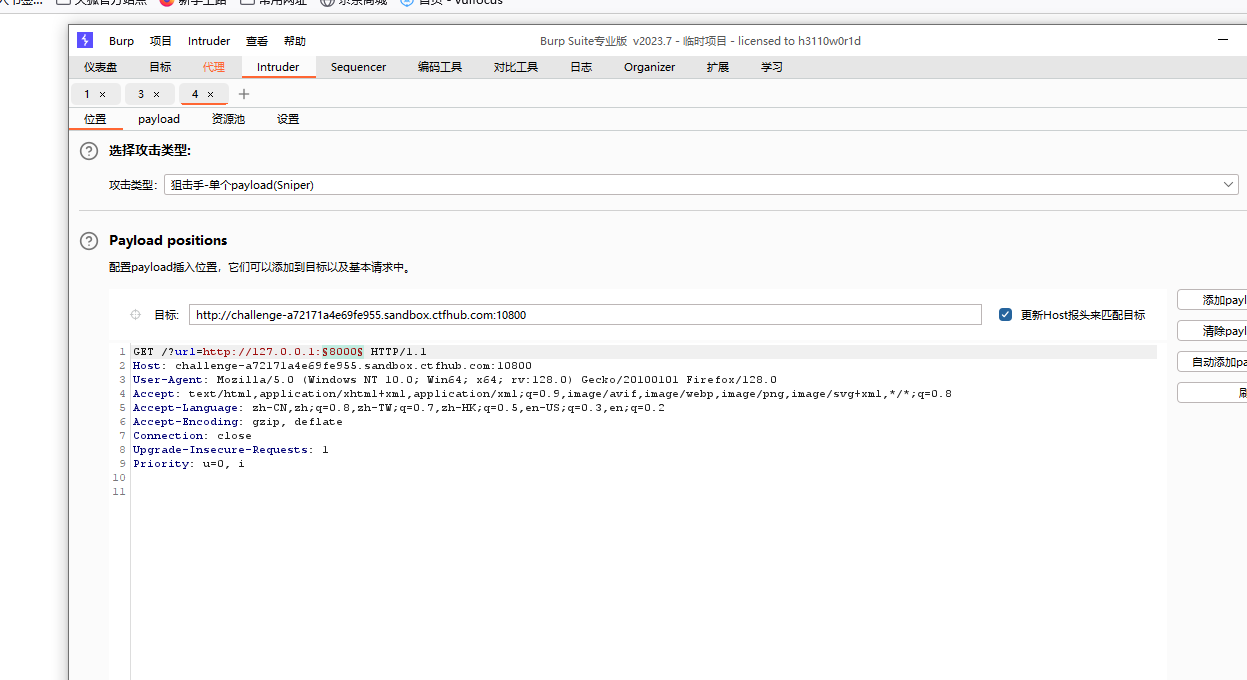Open help for Payload positions section
This screenshot has width=1247, height=680.
coord(89,241)
